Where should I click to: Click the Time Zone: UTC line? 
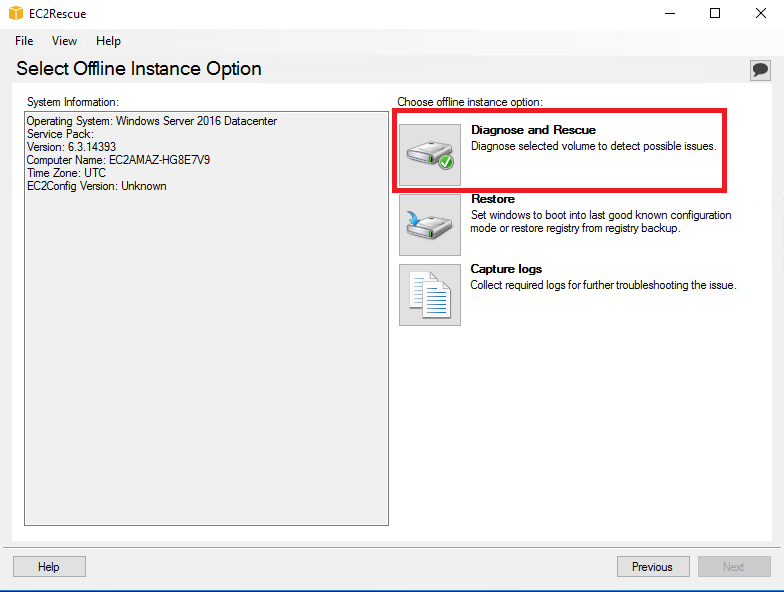pyautogui.click(x=66, y=173)
